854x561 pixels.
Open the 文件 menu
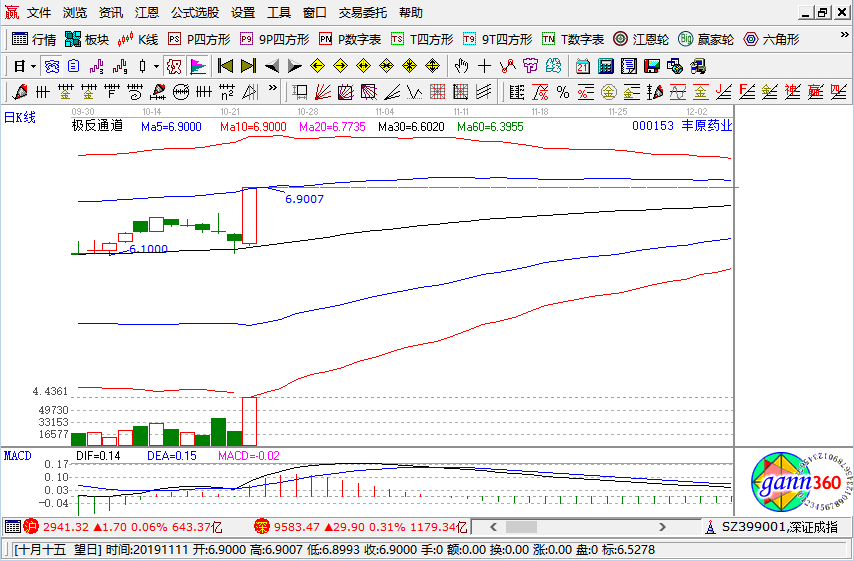tap(39, 12)
